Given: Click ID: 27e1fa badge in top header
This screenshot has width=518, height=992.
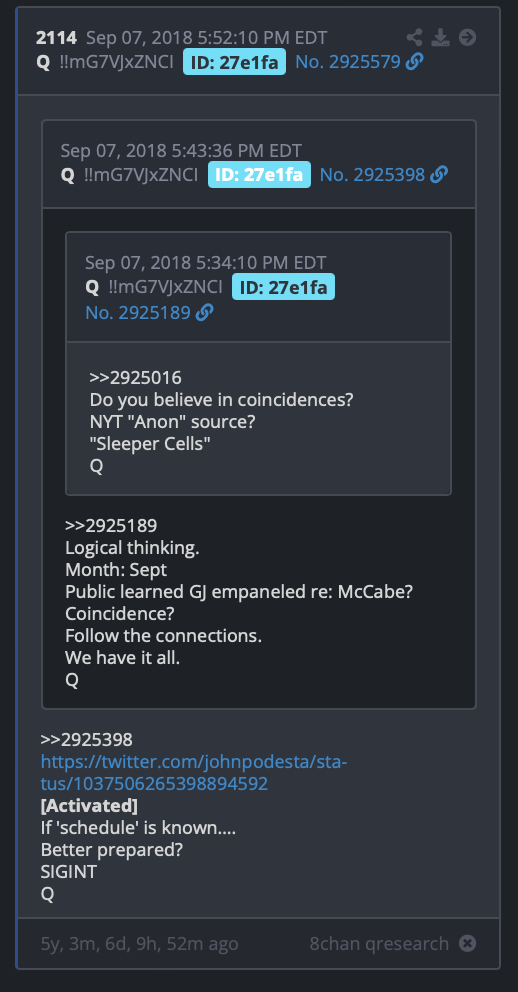Looking at the screenshot, I should (x=235, y=62).
